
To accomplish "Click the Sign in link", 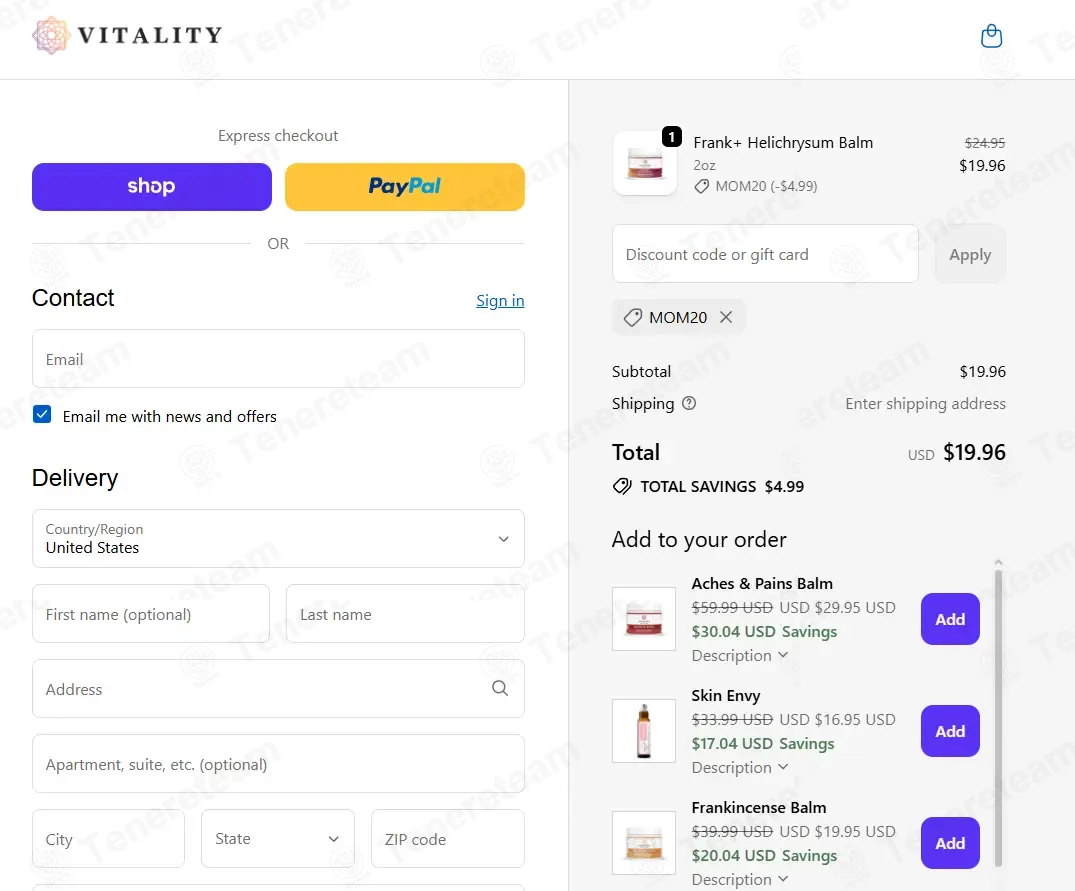I will pos(500,300).
